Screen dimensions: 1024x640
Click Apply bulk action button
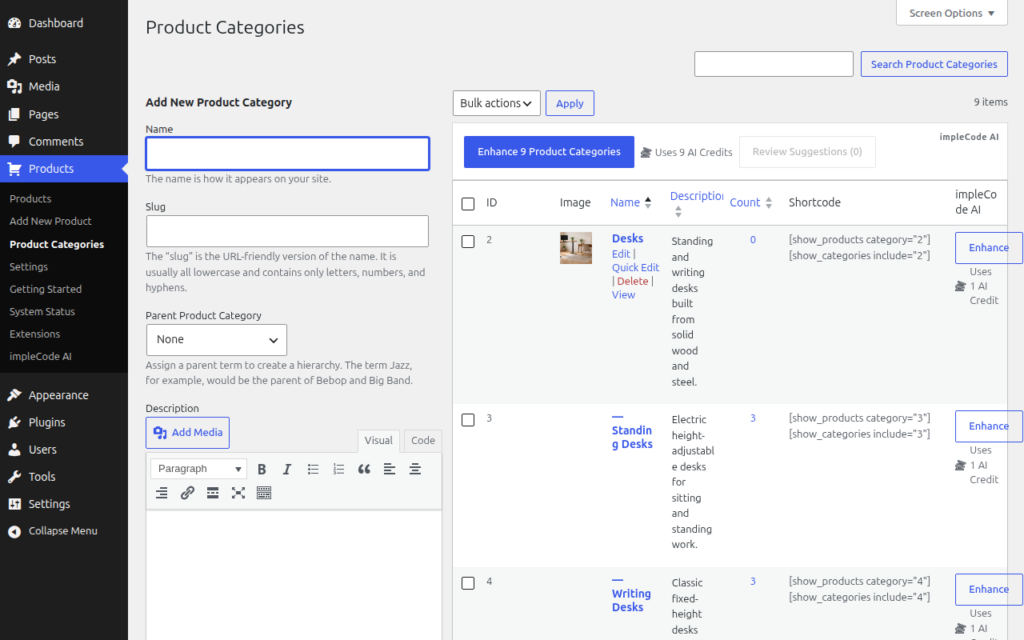click(569, 103)
